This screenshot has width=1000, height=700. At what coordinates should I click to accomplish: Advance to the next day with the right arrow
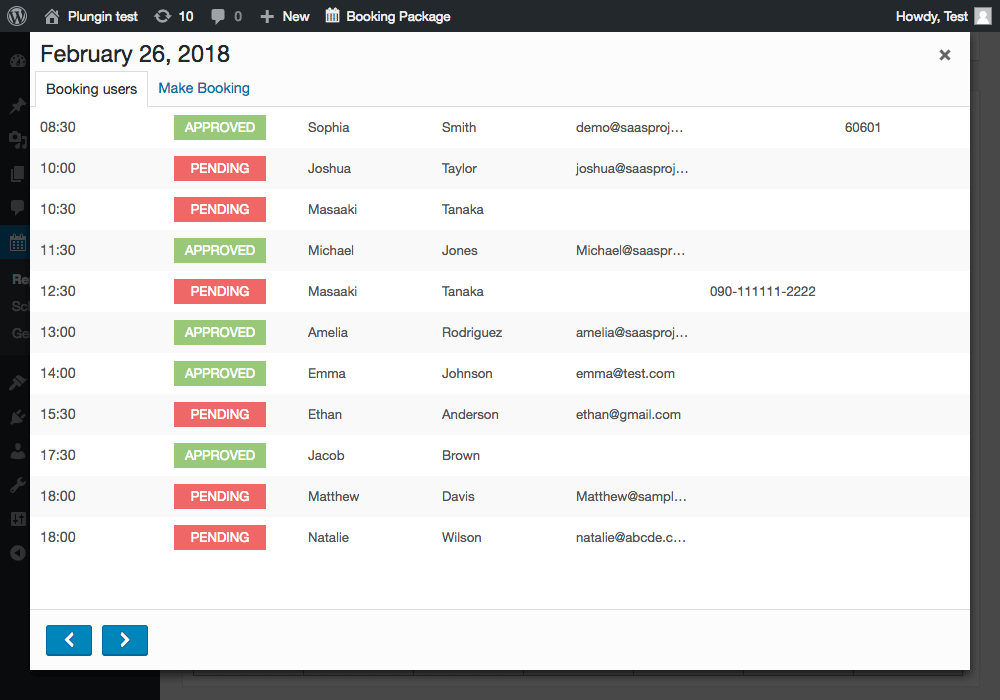click(124, 640)
